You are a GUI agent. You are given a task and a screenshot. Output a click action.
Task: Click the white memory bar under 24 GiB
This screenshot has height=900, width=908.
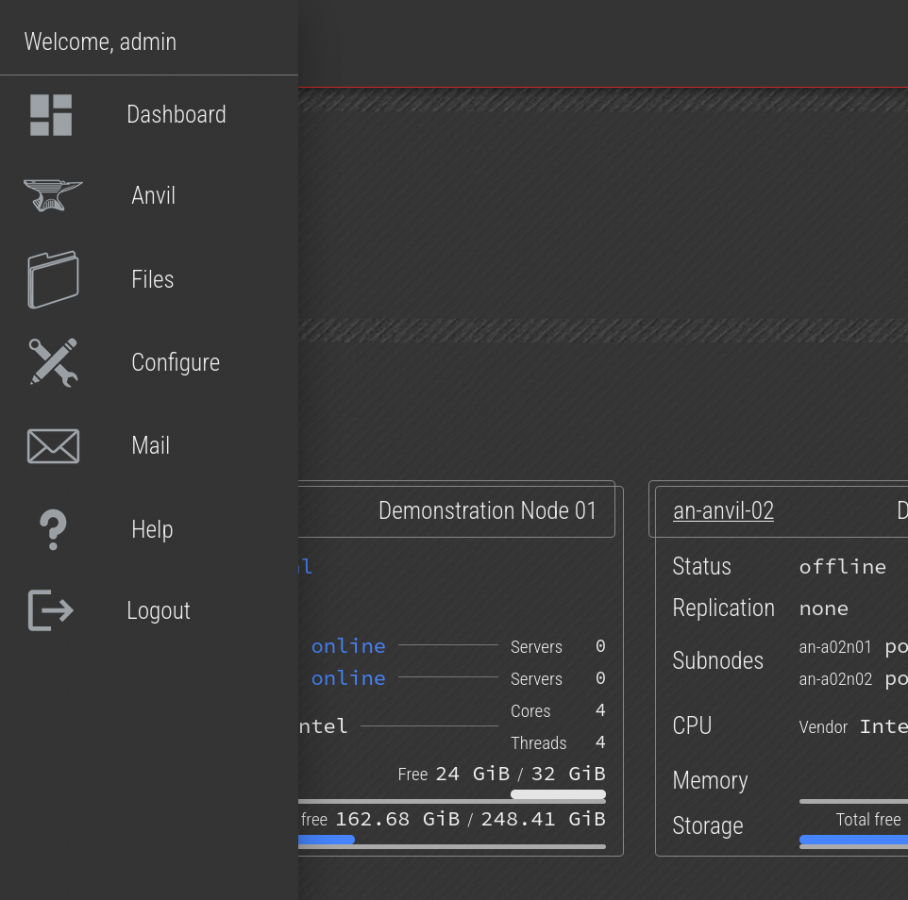tap(557, 795)
